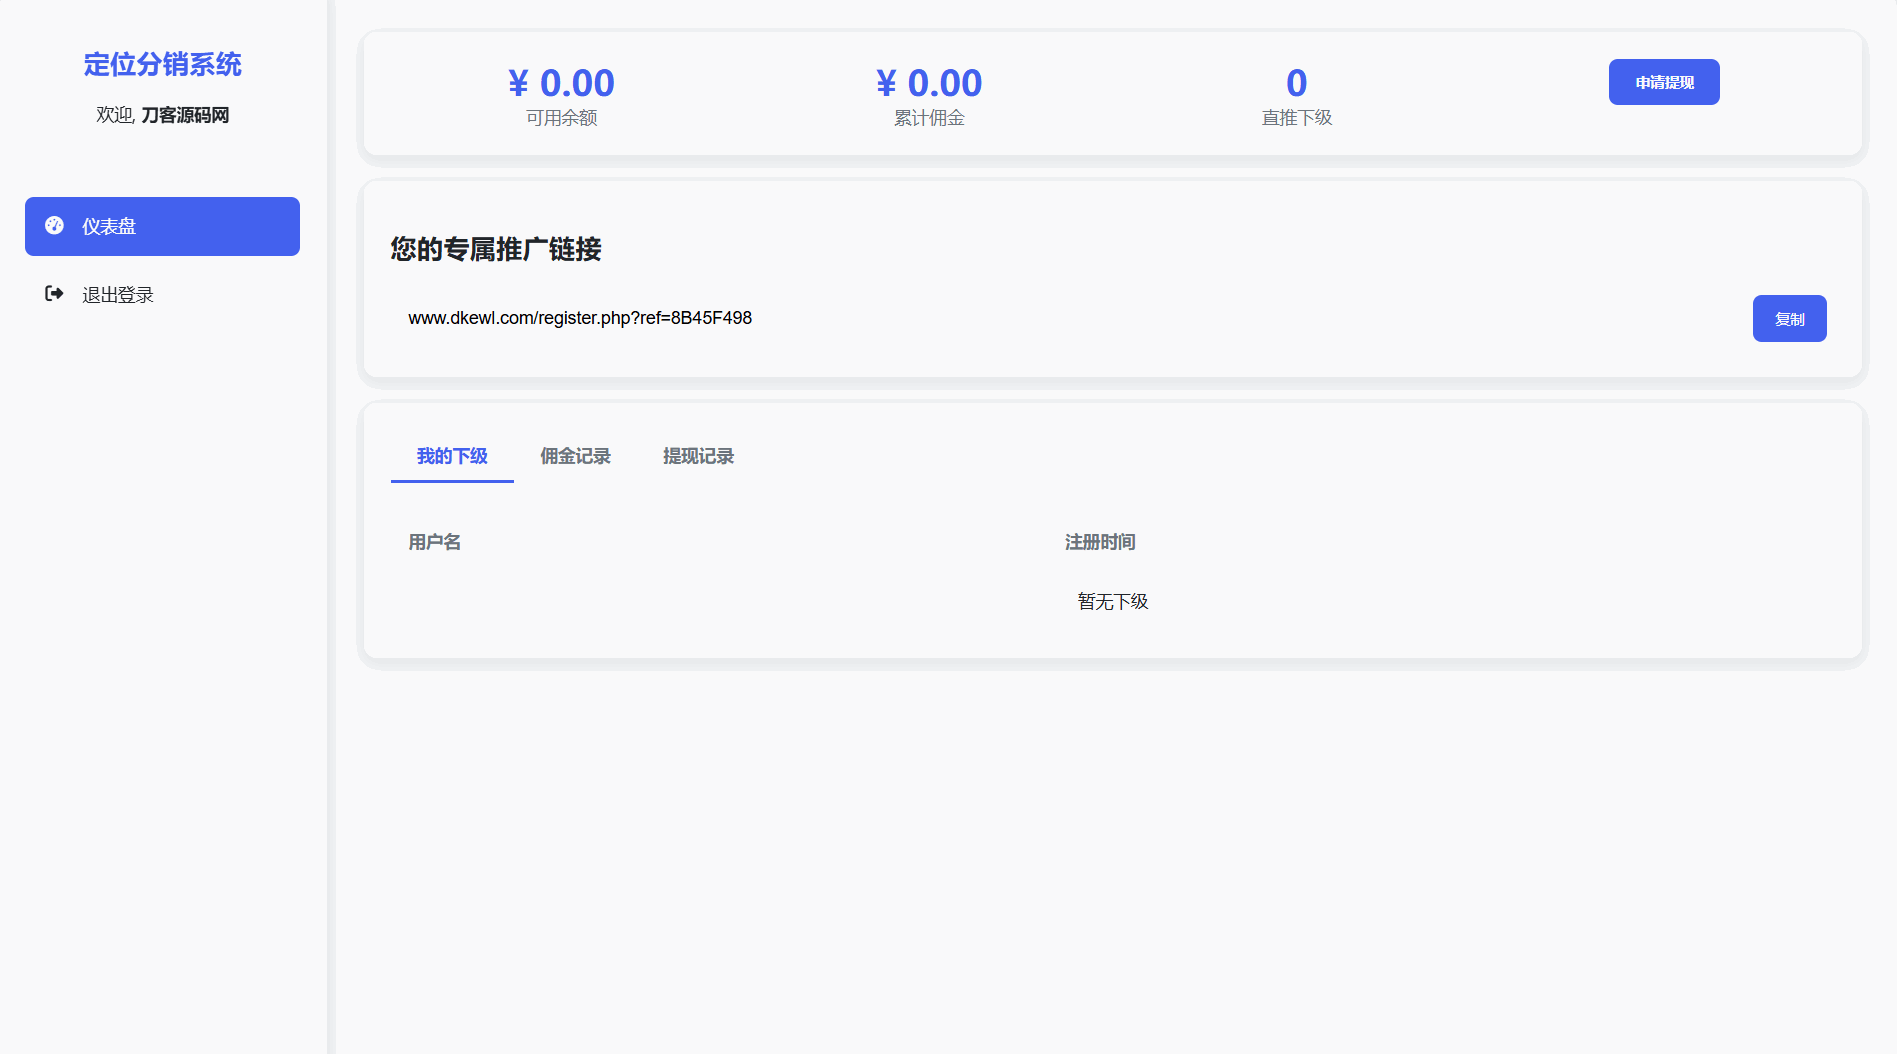This screenshot has height=1054, width=1897.
Task: Click the 用户名 column header
Action: point(434,542)
